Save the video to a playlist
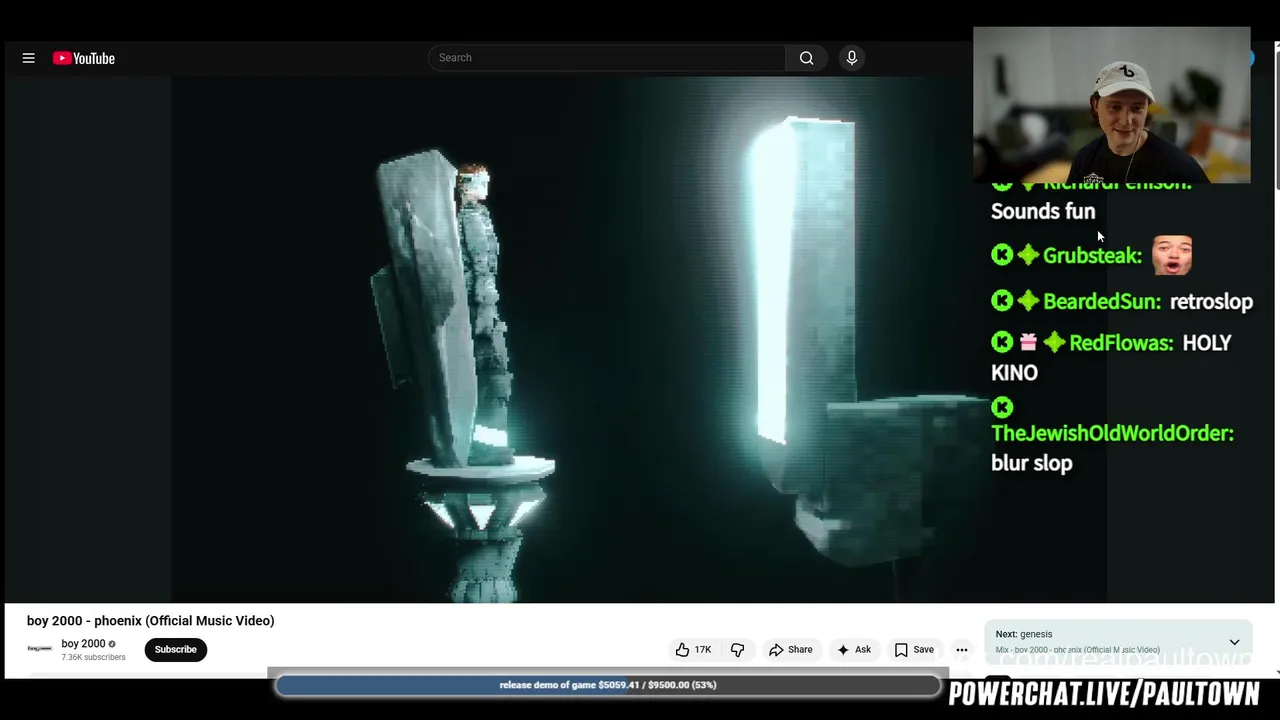Screen dimensions: 1280x720 pyautogui.click(x=914, y=649)
